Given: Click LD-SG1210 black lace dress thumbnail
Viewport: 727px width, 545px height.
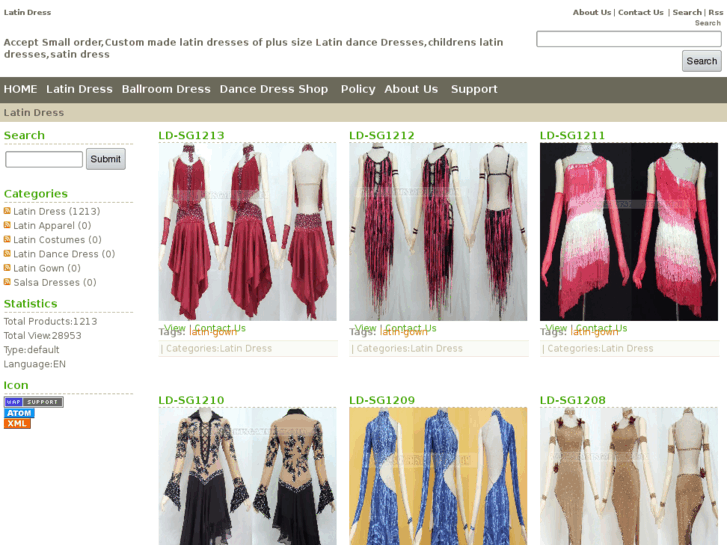Looking at the screenshot, I should (x=248, y=476).
